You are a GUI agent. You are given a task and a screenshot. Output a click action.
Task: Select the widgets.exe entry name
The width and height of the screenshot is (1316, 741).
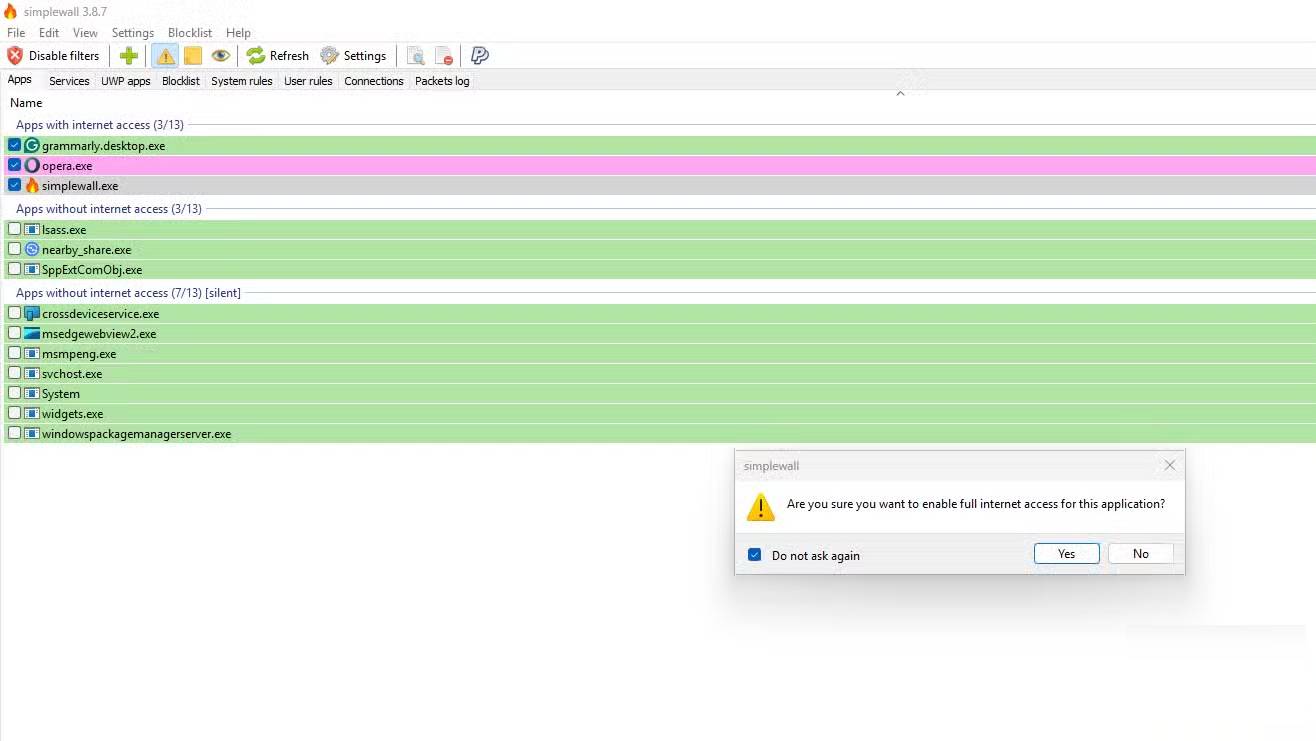click(x=73, y=414)
